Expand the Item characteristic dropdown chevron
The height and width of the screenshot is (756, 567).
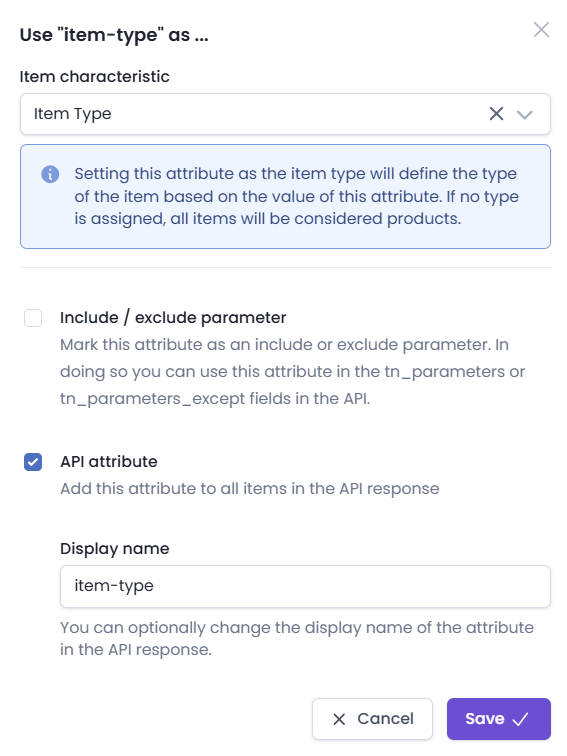(x=525, y=115)
